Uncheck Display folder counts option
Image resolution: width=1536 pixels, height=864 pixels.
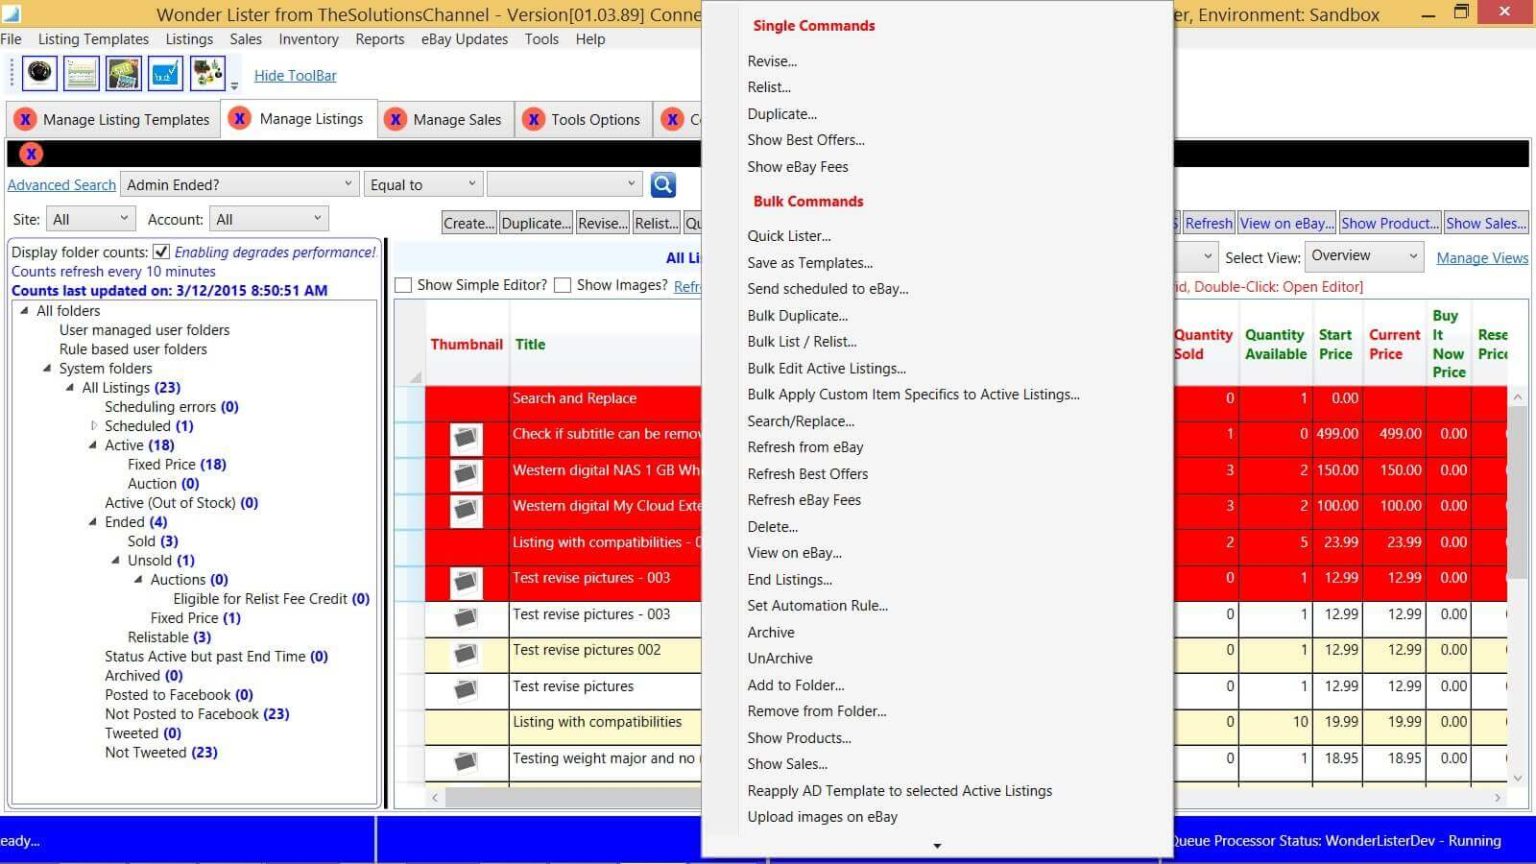[163, 252]
